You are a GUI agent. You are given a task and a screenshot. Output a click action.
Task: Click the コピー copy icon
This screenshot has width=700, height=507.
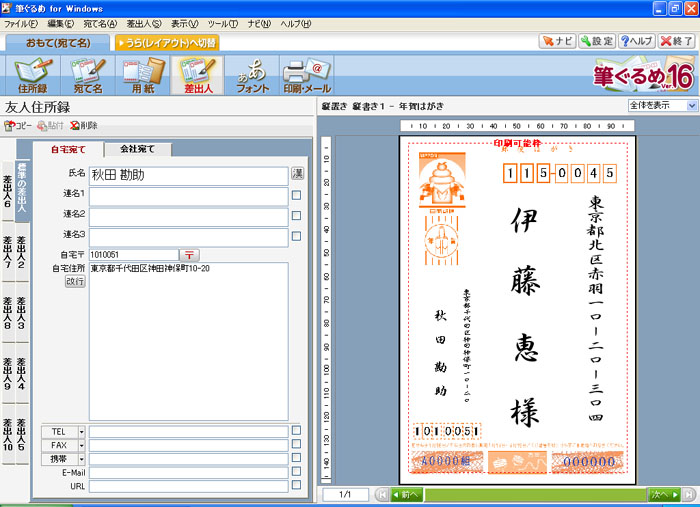(x=18, y=125)
